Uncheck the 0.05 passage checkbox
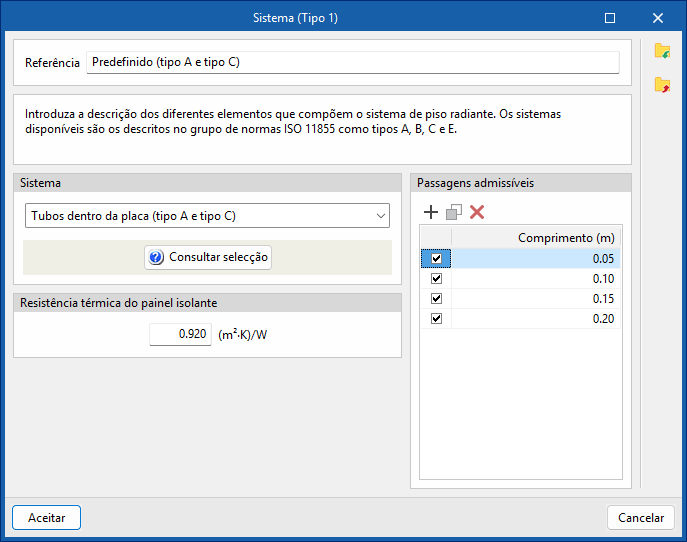Viewport: 687px width, 542px height. tap(436, 259)
